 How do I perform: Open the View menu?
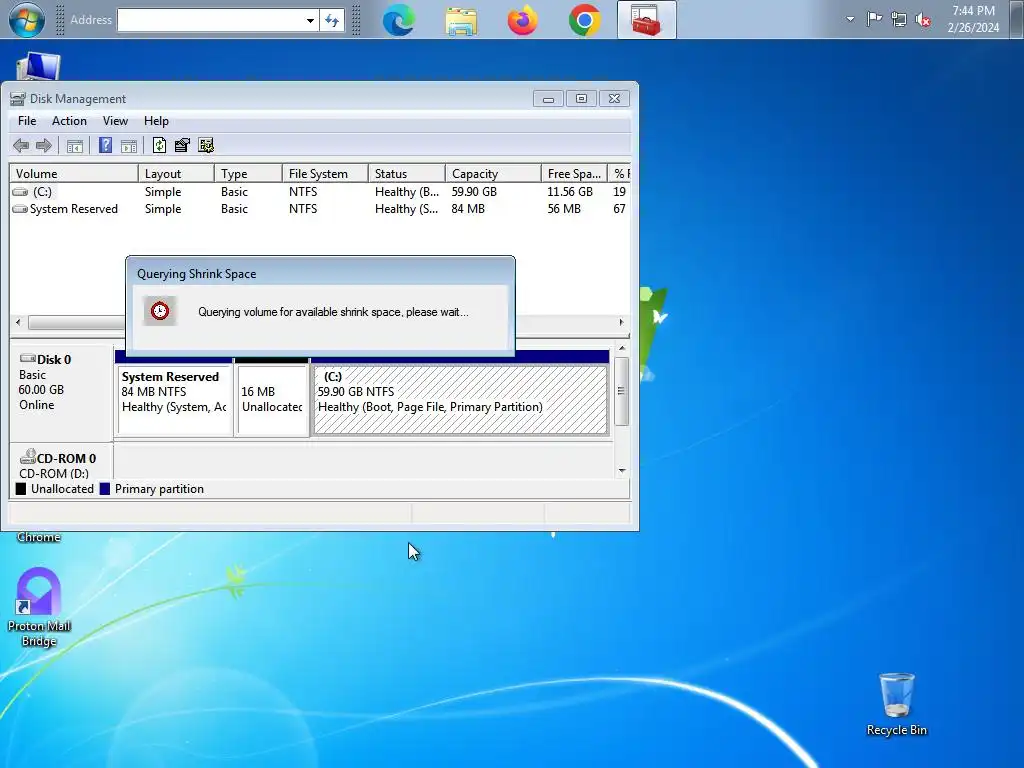(x=115, y=121)
